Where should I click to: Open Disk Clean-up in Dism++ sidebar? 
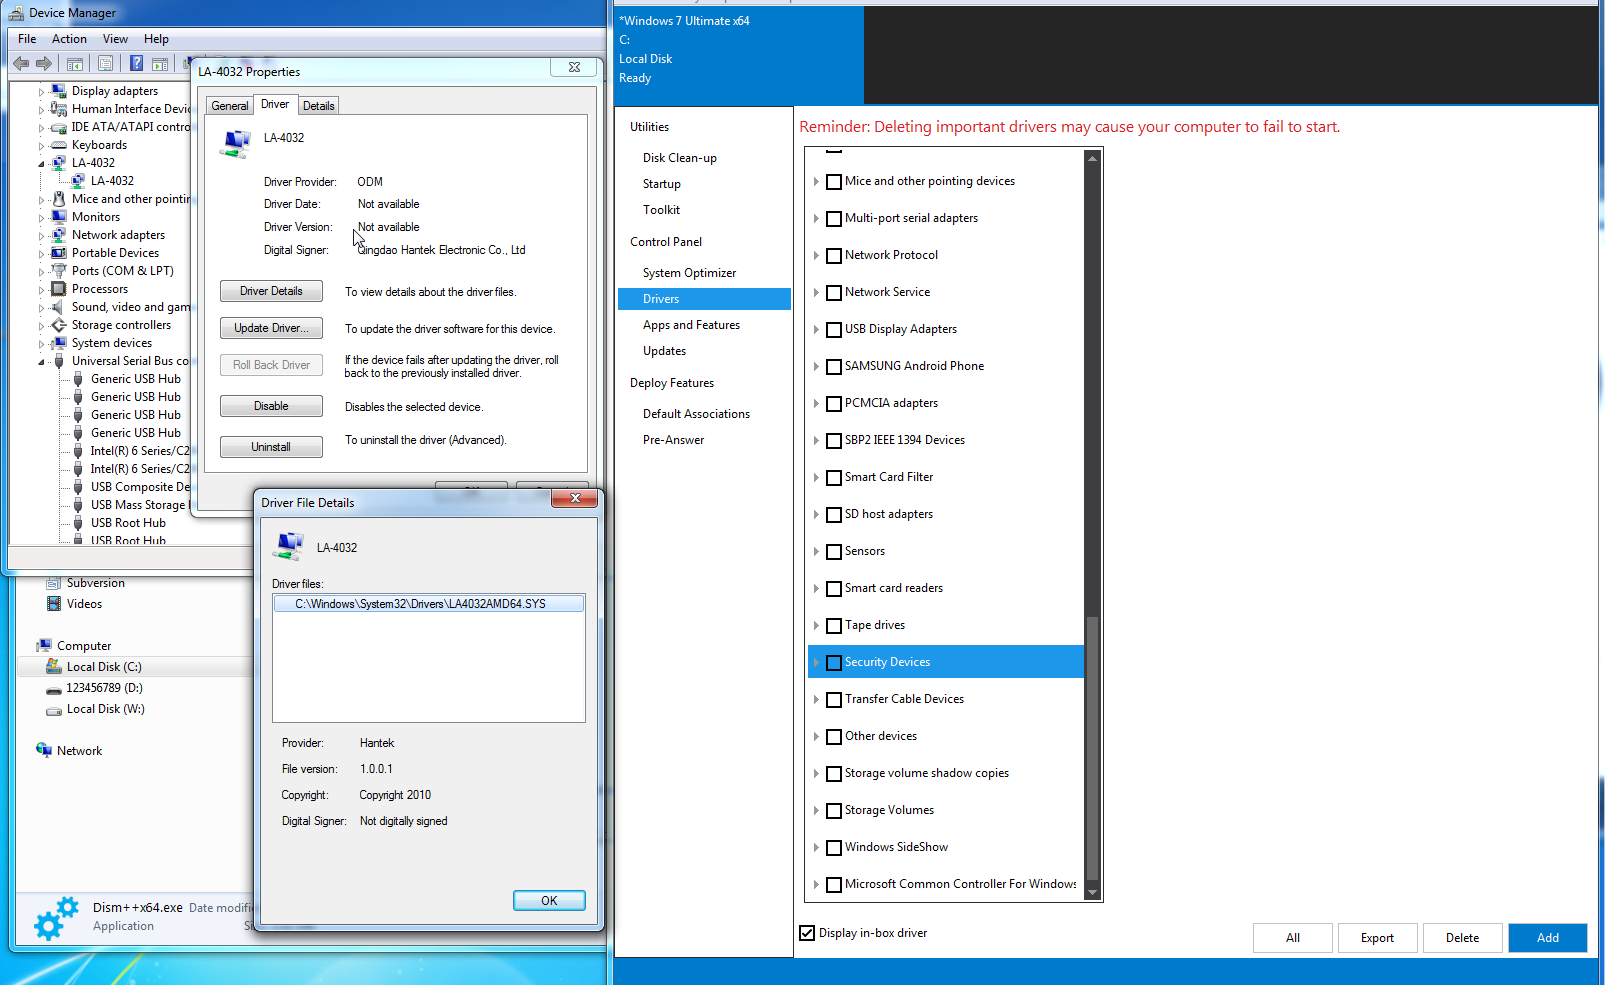pyautogui.click(x=680, y=158)
